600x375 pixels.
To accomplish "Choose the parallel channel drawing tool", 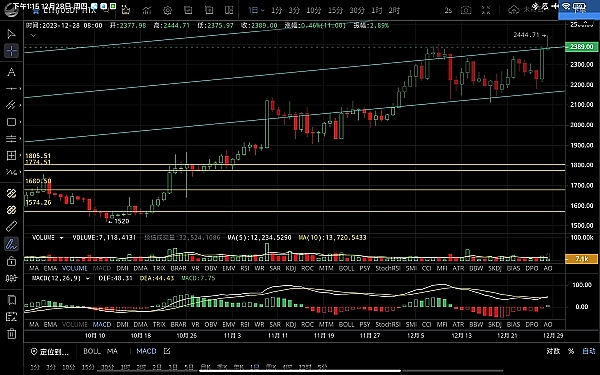I will [11, 104].
